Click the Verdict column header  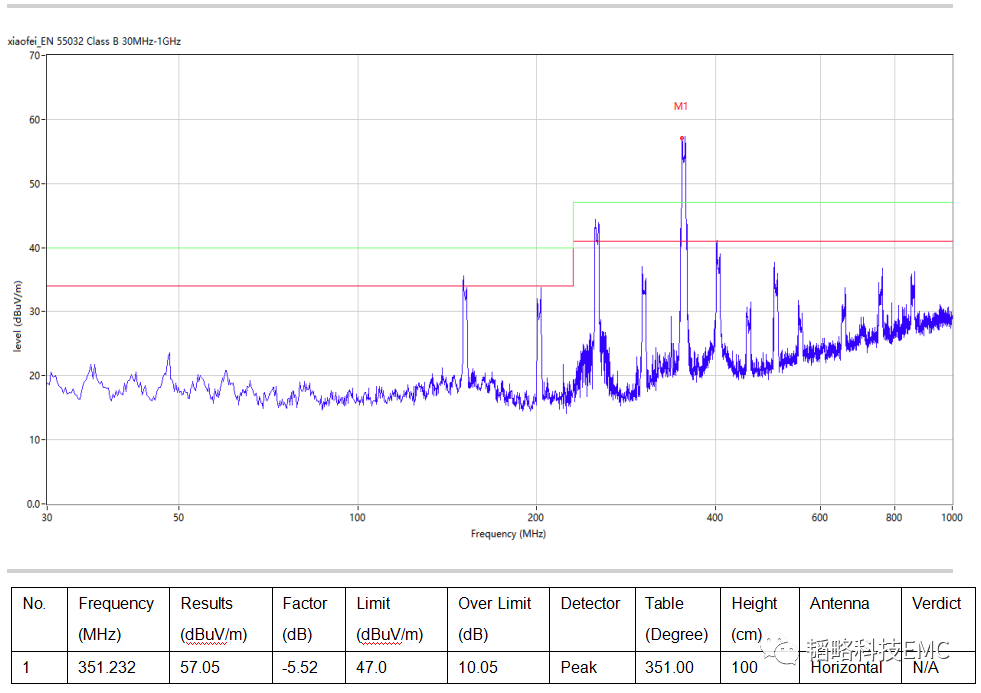936,604
